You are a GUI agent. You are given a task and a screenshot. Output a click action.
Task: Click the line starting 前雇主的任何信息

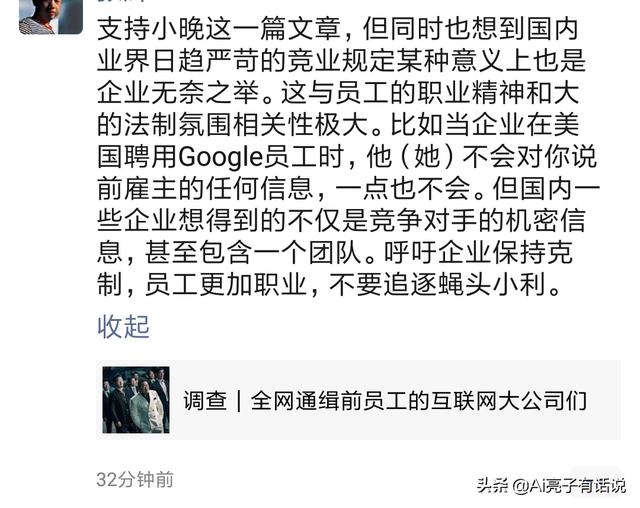pos(349,189)
